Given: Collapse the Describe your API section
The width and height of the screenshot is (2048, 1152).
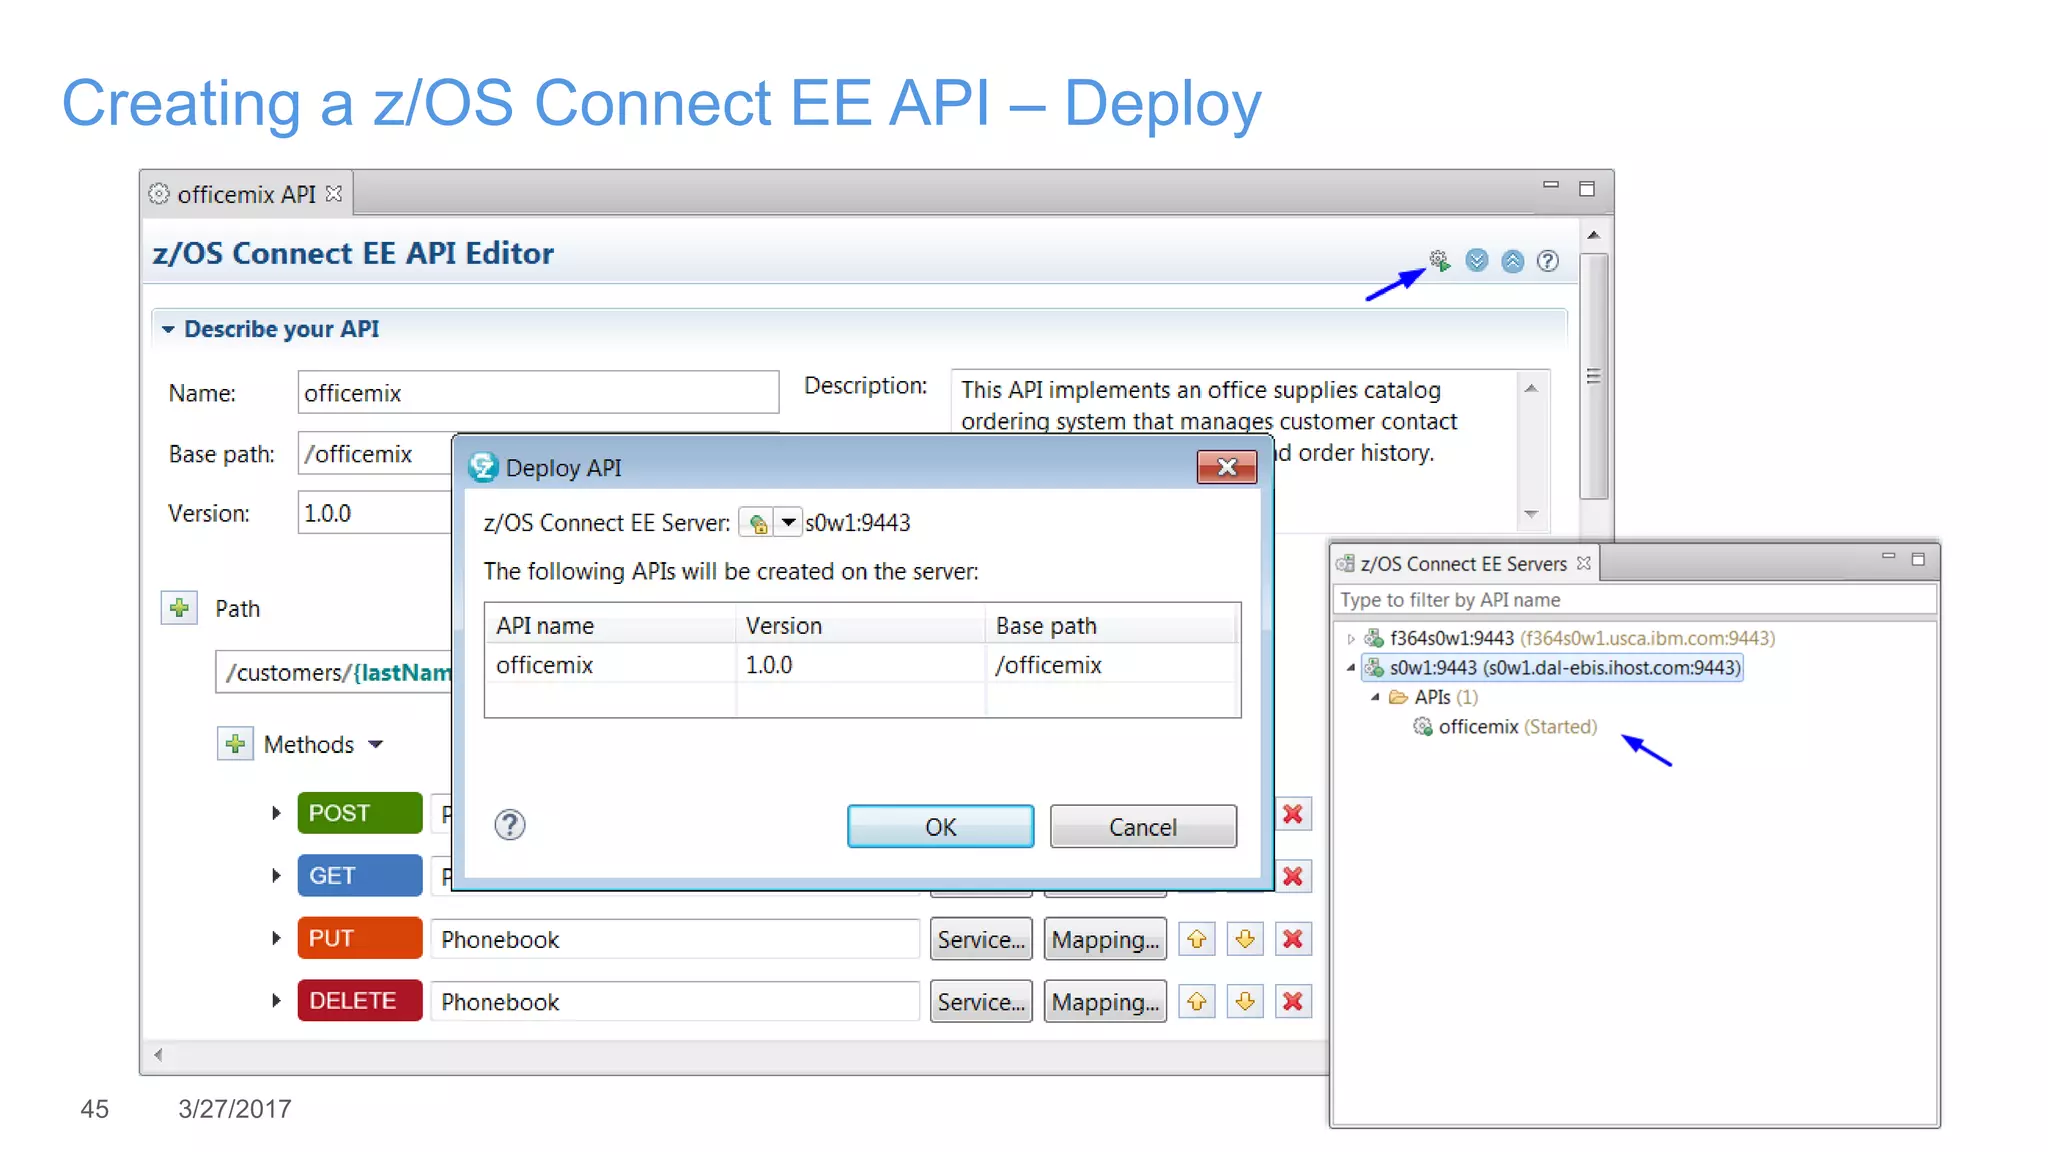Looking at the screenshot, I should click(168, 329).
